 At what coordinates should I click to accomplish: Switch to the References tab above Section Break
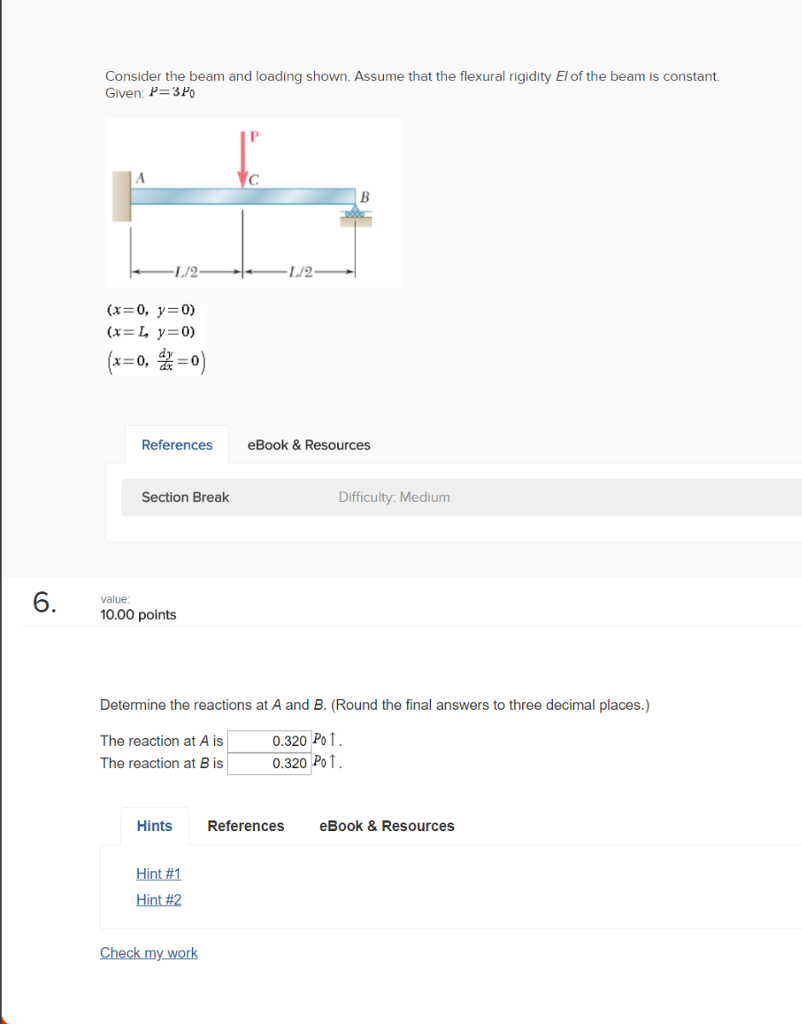point(177,444)
